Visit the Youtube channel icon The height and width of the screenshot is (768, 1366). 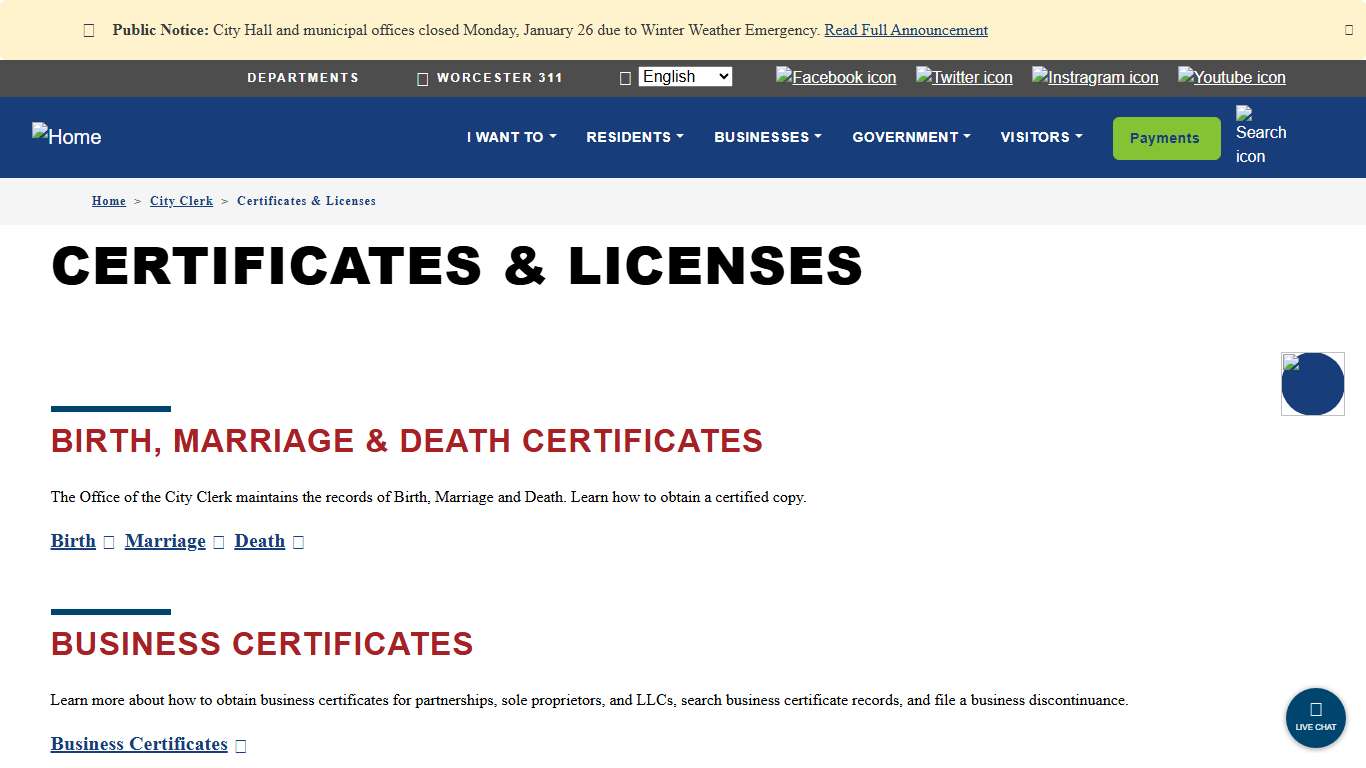click(1231, 77)
